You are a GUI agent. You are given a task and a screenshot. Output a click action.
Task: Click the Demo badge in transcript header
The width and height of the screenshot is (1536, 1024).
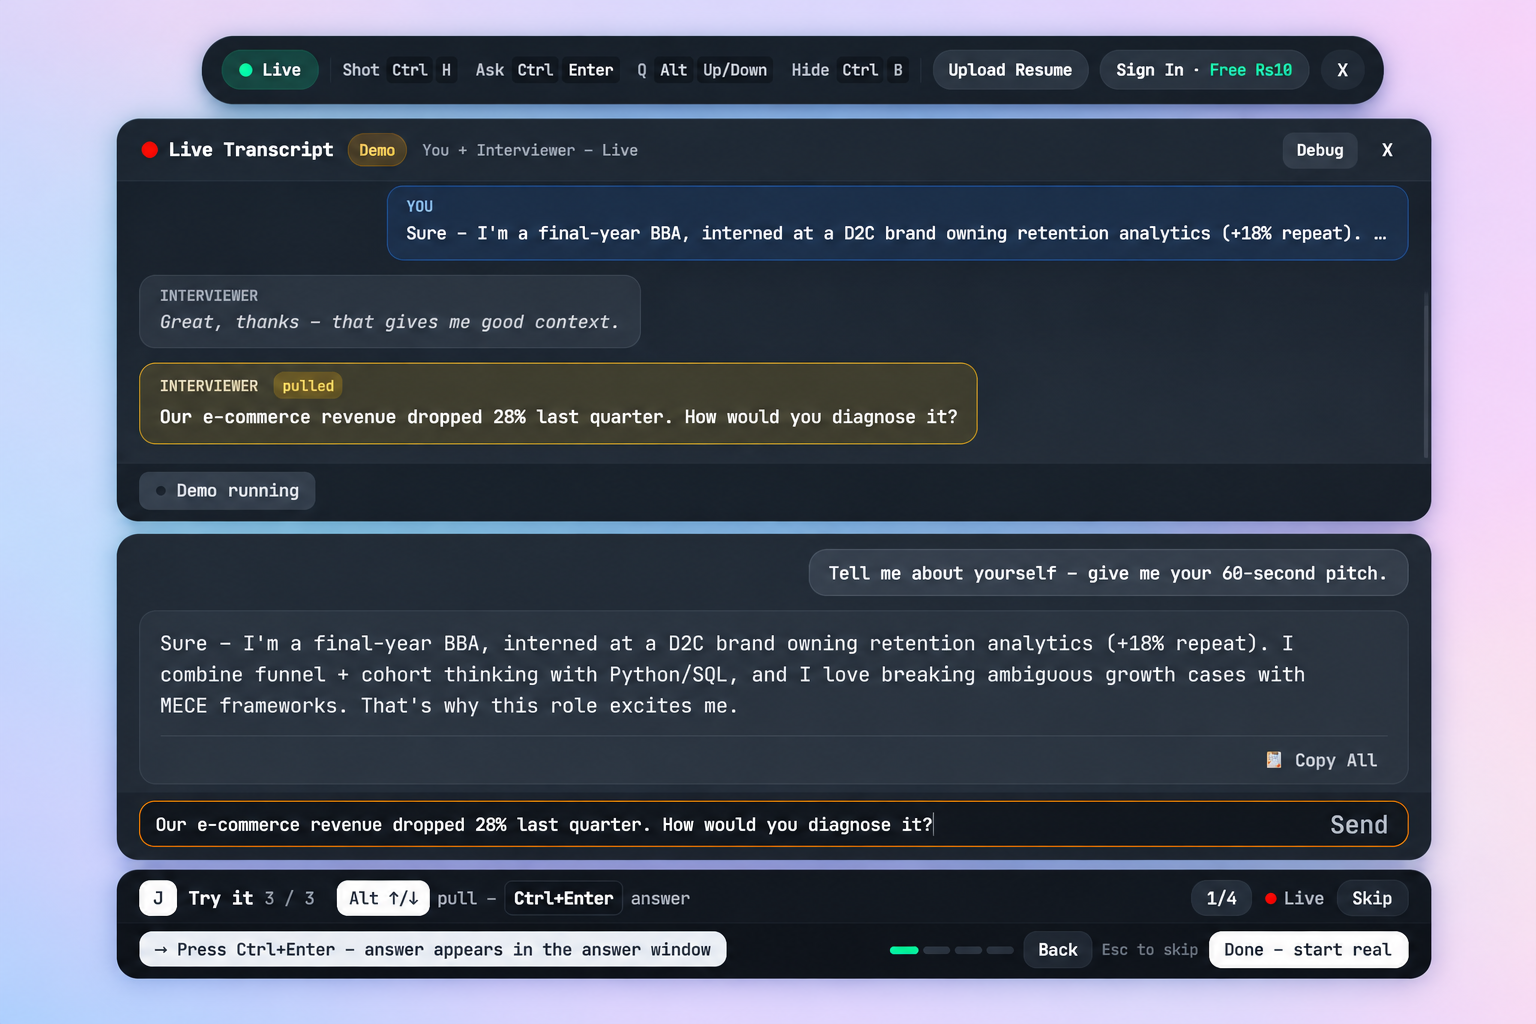pyautogui.click(x=377, y=150)
